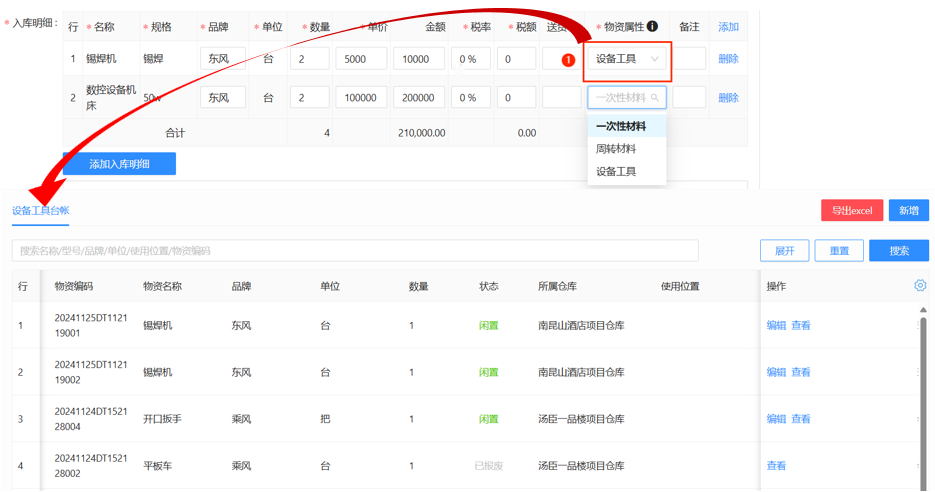Expand search filters with 展开 button
The height and width of the screenshot is (492, 935).
pos(784,251)
